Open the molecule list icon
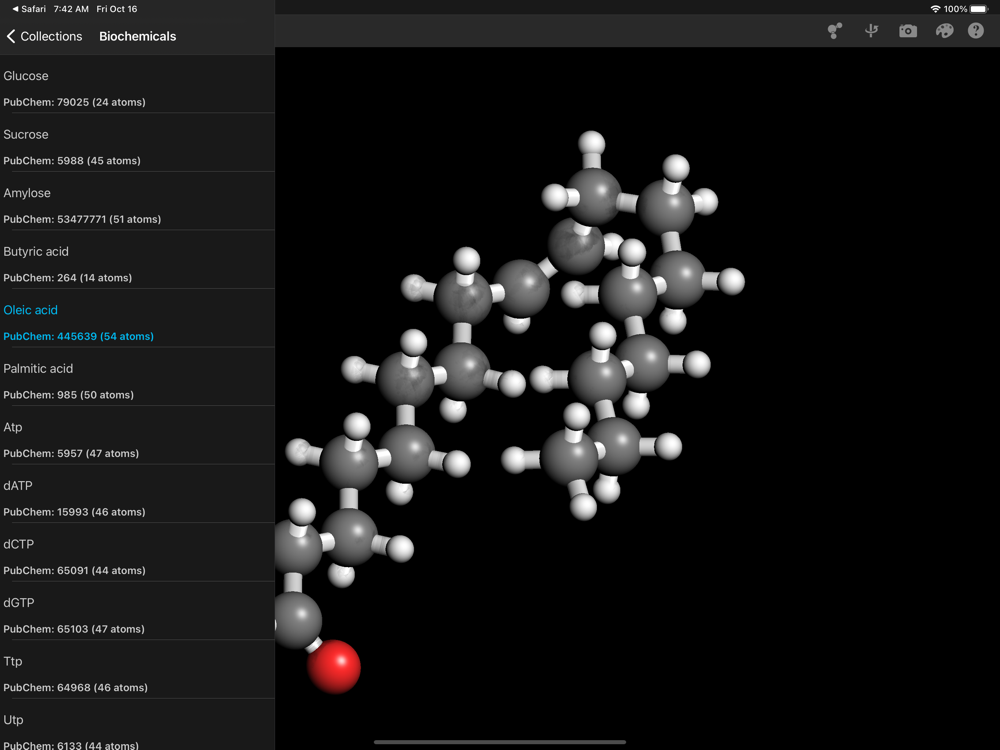 point(834,31)
